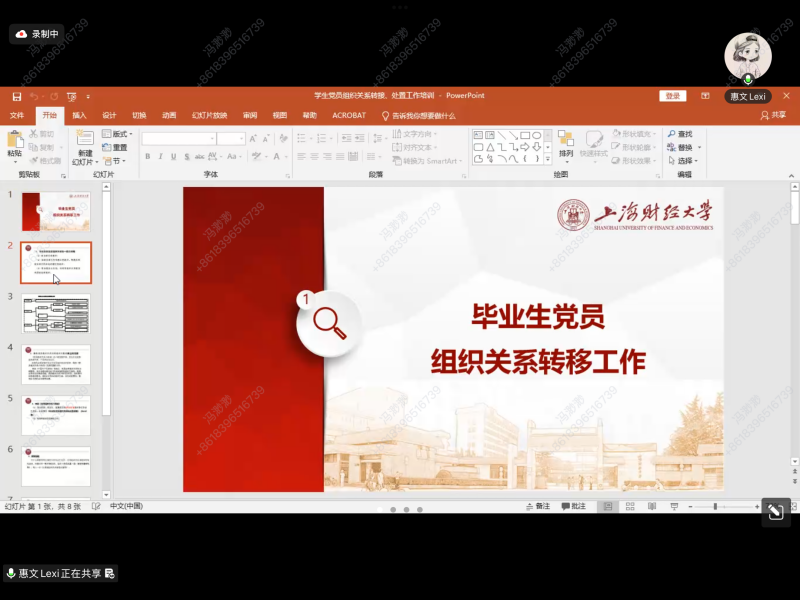Click the Undo arrow icon
This screenshot has height=600, width=800.
[x=34, y=96]
